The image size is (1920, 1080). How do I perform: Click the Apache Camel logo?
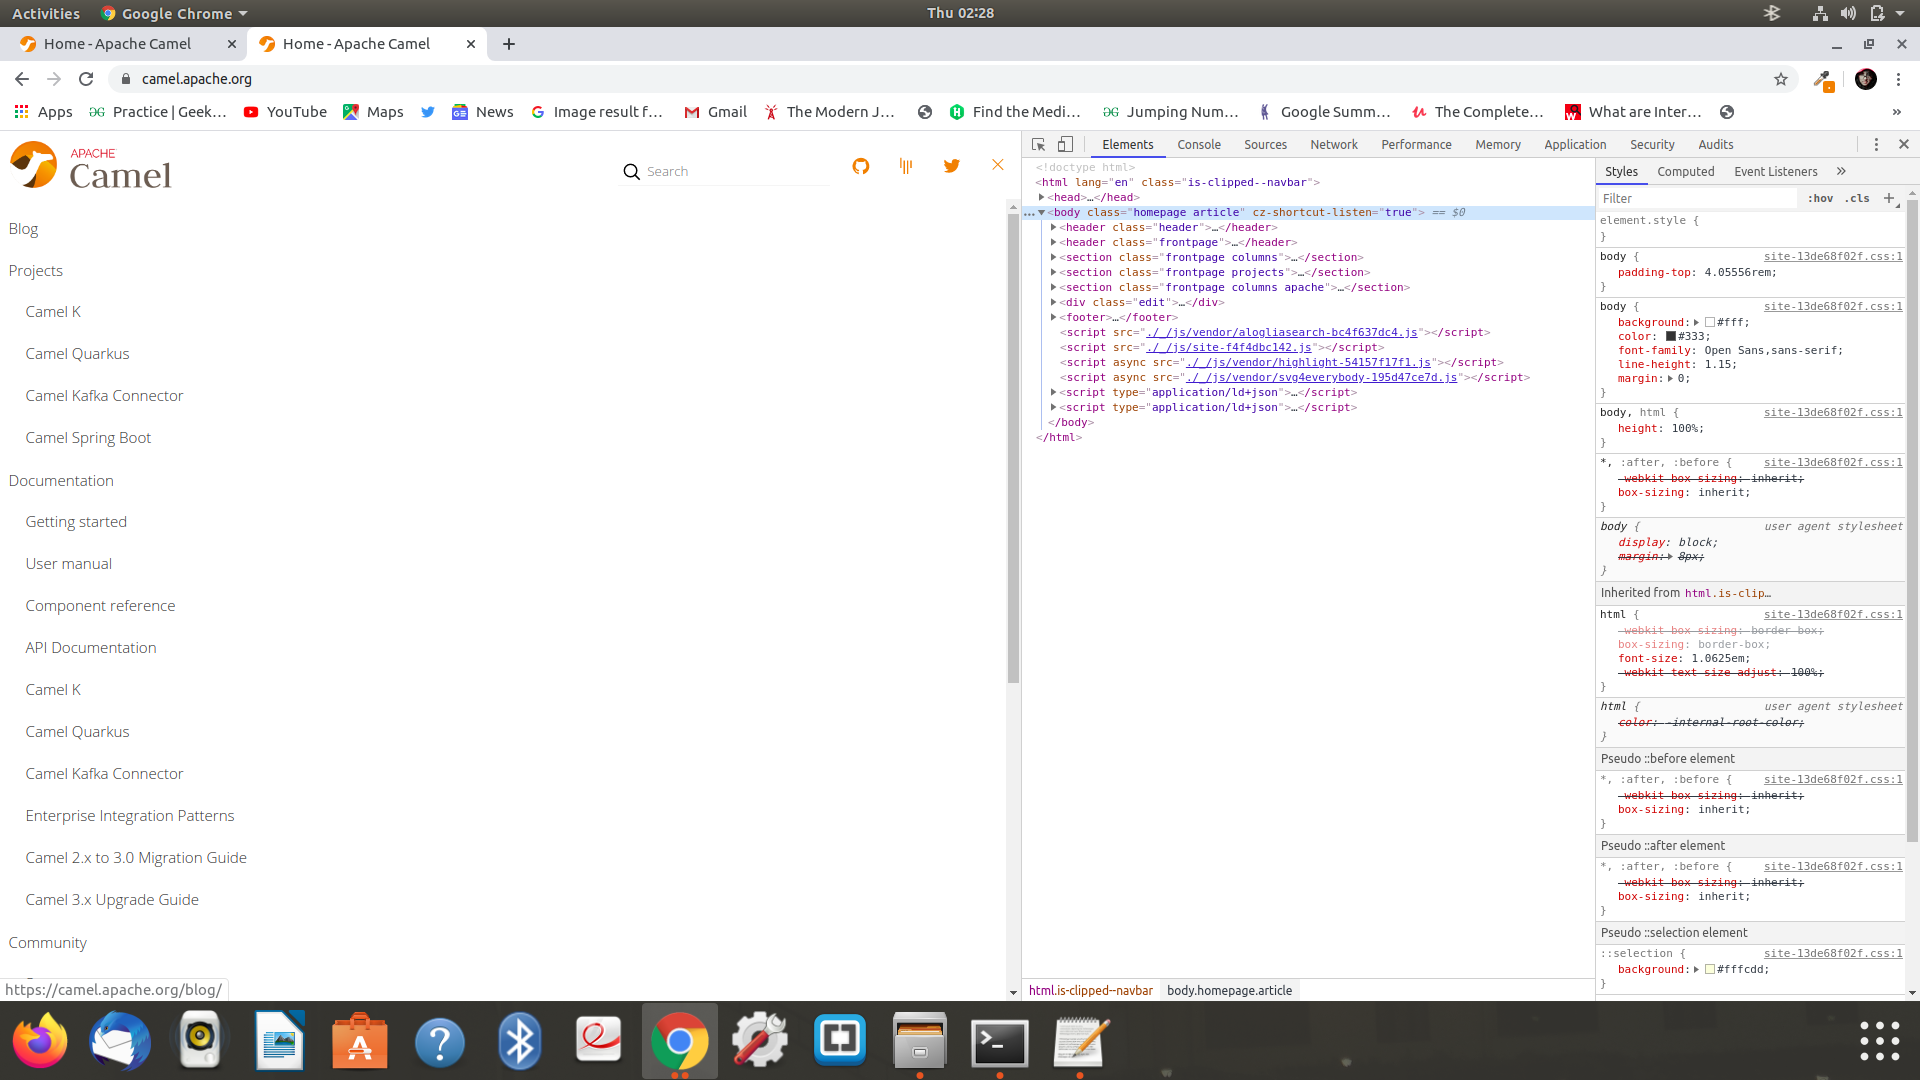coord(91,166)
